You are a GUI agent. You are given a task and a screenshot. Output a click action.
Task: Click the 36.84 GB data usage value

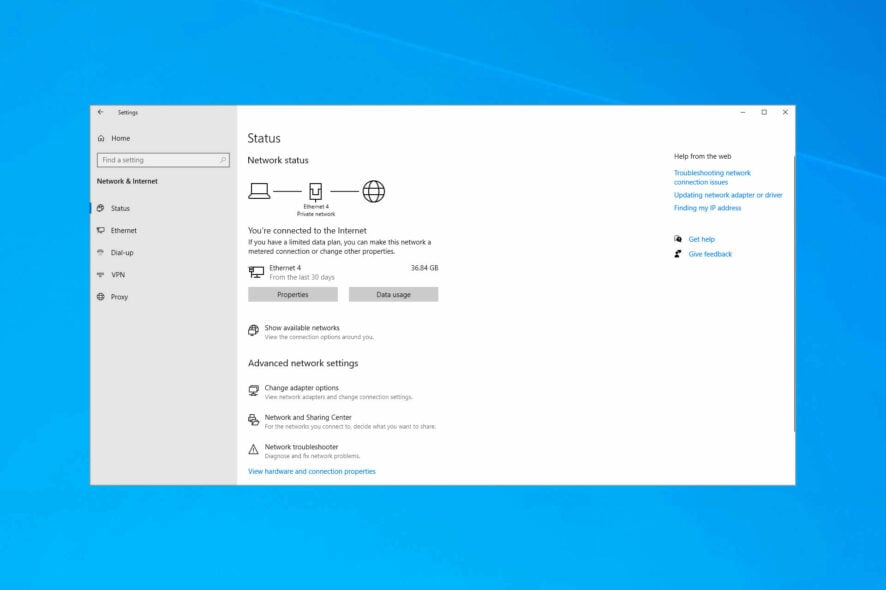(x=424, y=268)
